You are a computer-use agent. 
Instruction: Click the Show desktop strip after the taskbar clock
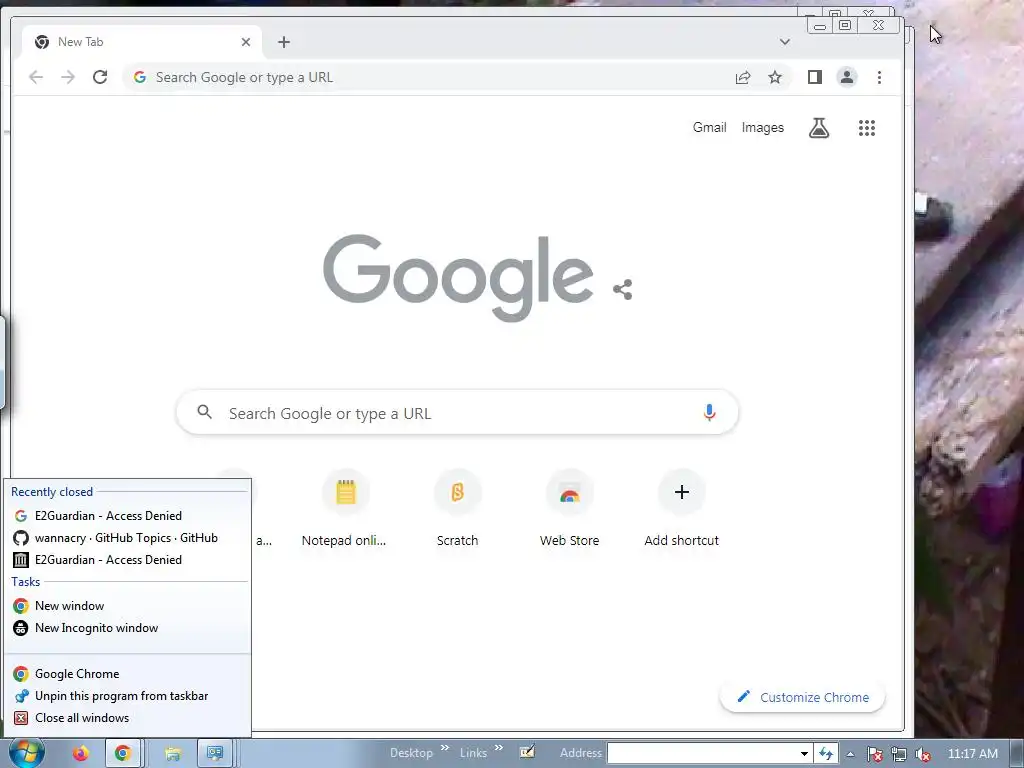1016,754
